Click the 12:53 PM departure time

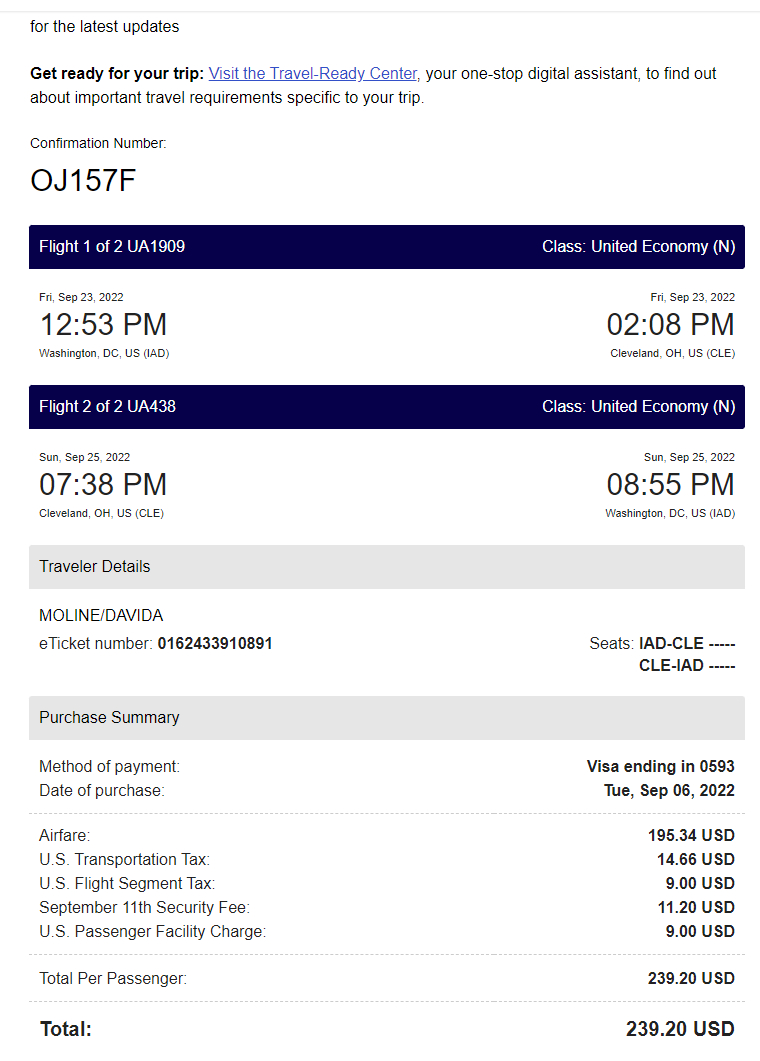[x=103, y=325]
